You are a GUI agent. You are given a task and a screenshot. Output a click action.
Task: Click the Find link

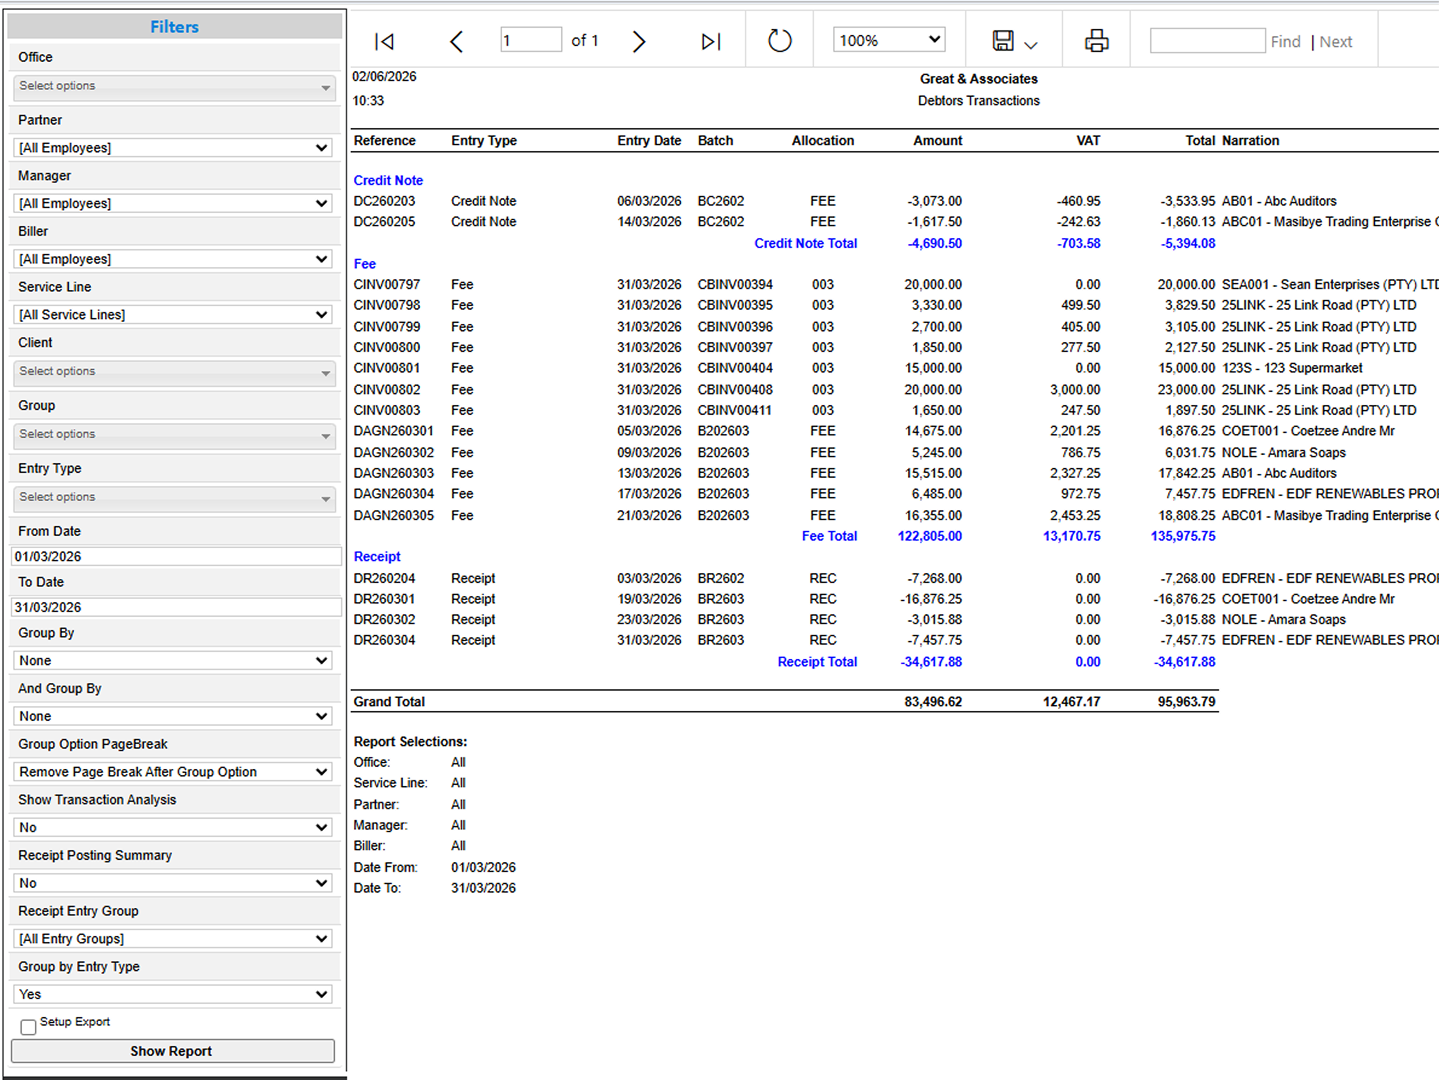(x=1286, y=42)
